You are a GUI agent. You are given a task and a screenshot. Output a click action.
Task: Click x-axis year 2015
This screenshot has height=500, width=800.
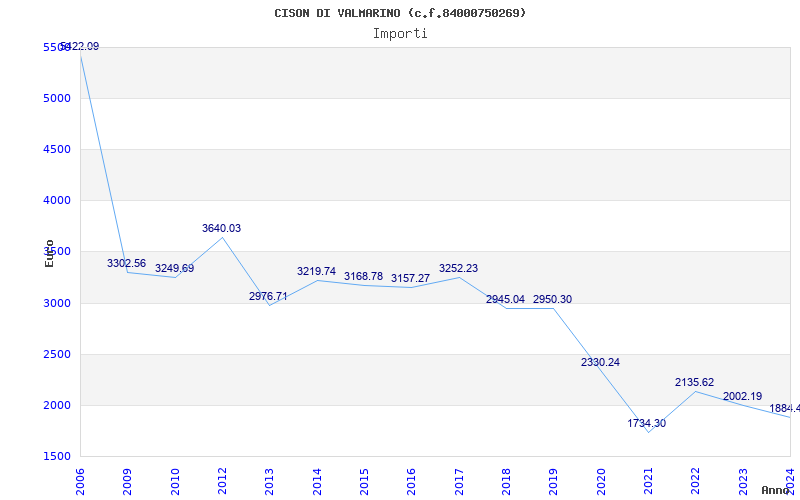point(364,482)
